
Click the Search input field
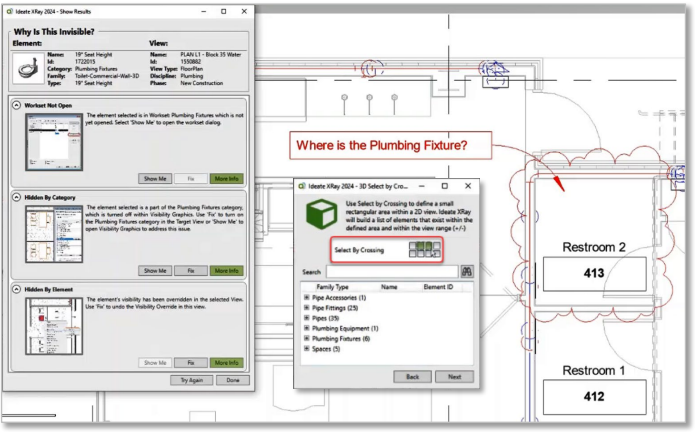click(x=392, y=272)
